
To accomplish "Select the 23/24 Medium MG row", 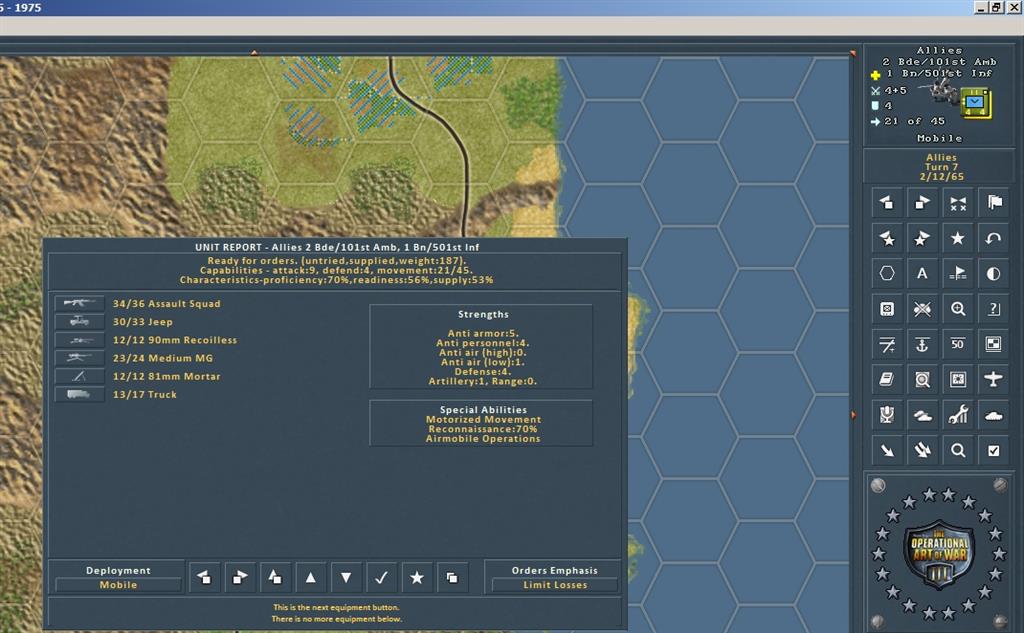I will click(163, 359).
